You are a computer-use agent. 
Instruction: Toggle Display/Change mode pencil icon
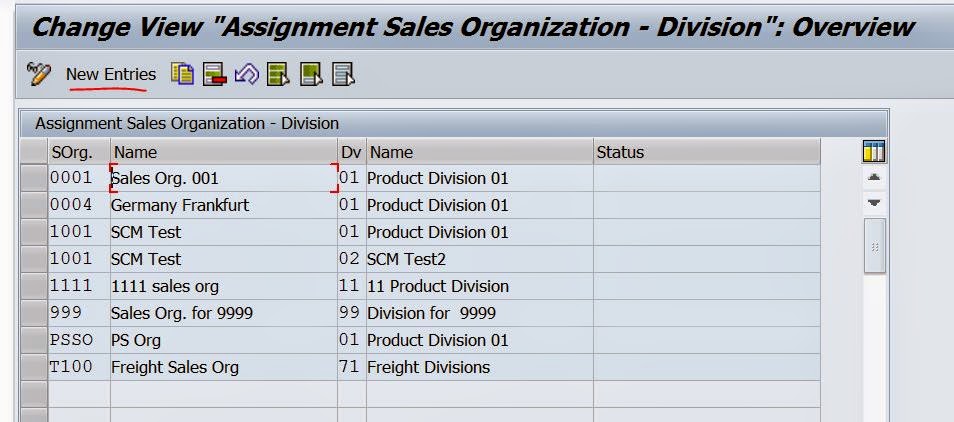(39, 74)
